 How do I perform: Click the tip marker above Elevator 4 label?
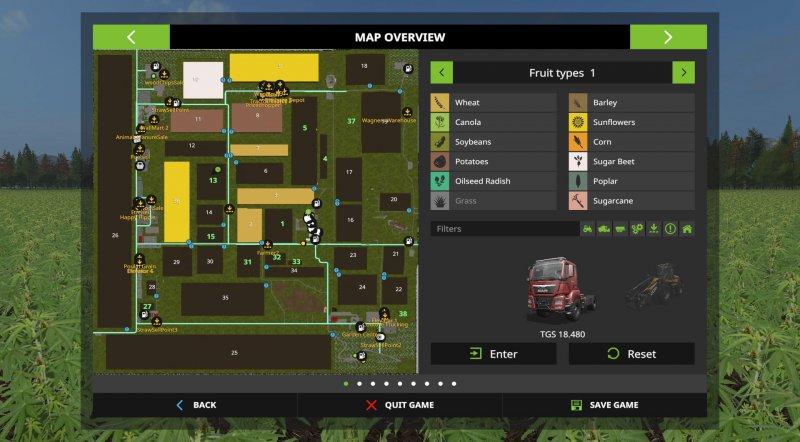point(139,259)
